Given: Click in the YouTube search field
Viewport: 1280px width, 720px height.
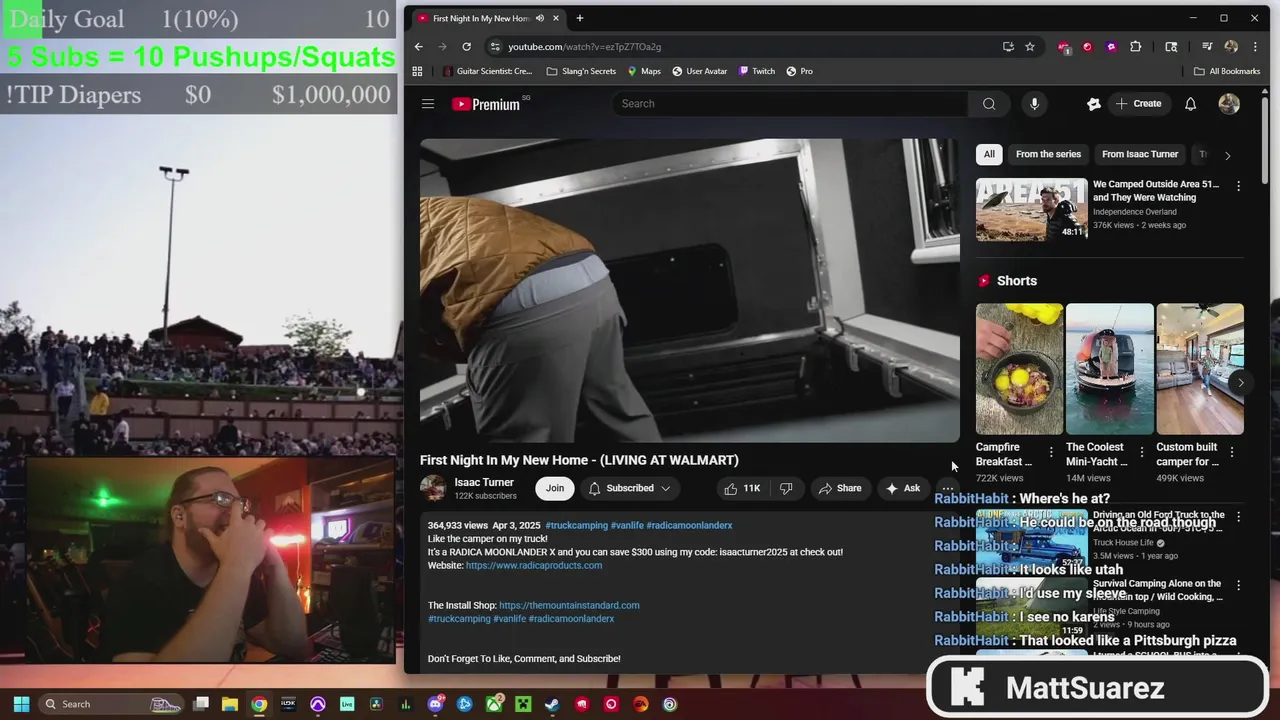Looking at the screenshot, I should [790, 104].
